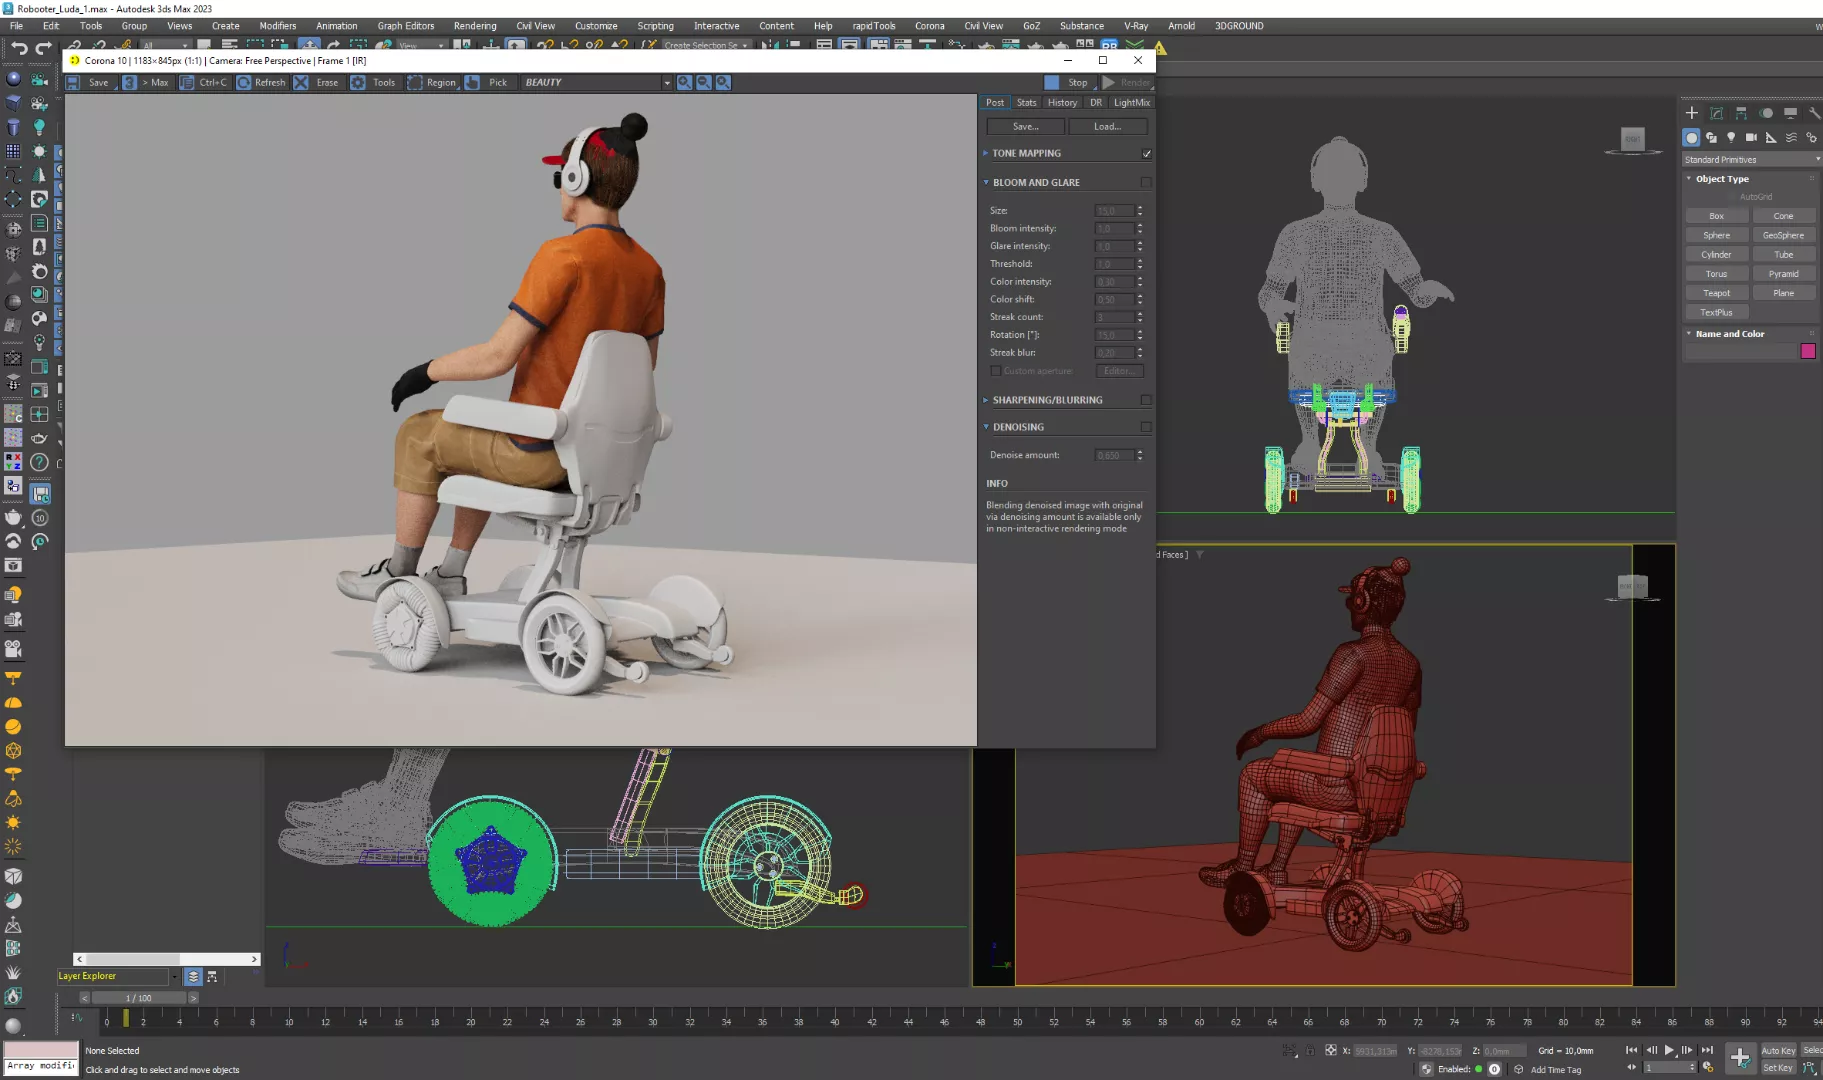Disable the Tone Mapping checkbox
This screenshot has width=1823, height=1080.
pyautogui.click(x=1146, y=154)
